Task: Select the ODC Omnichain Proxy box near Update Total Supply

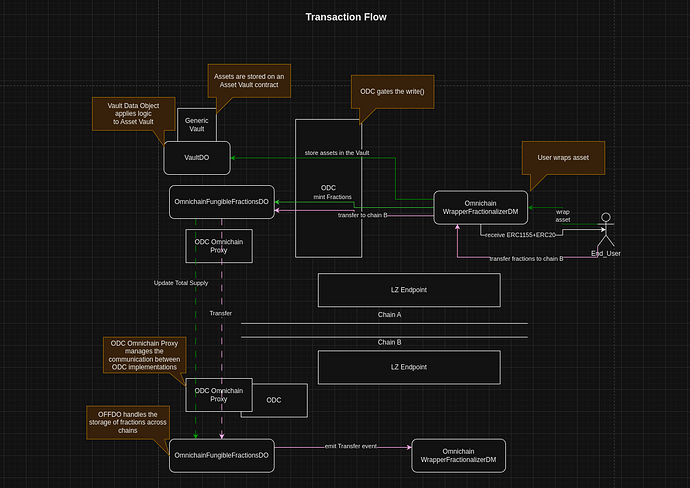Action: pyautogui.click(x=219, y=246)
